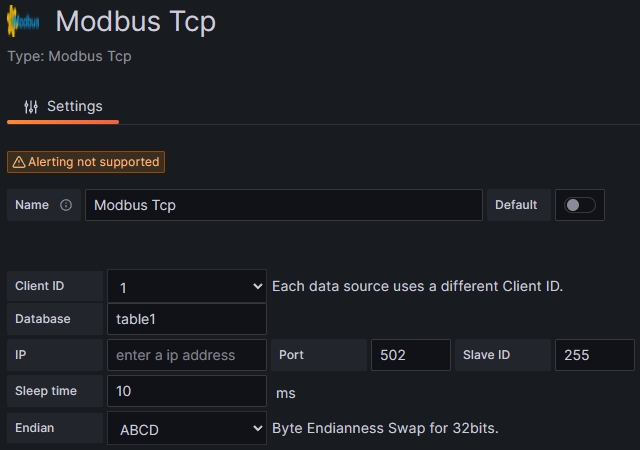Switch to the Settings tab
Image resolution: width=640 pixels, height=450 pixels.
(63, 106)
